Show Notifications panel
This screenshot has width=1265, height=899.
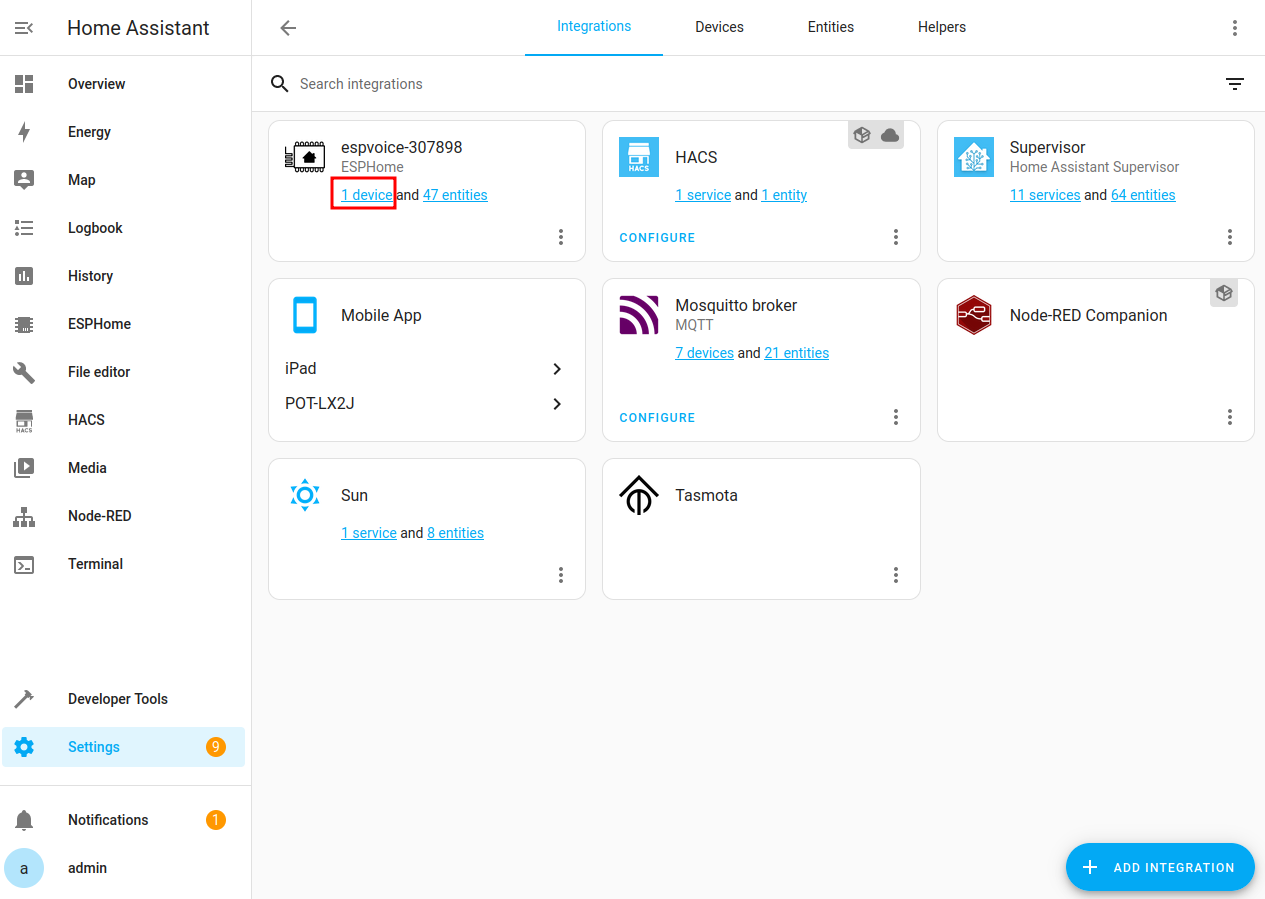[x=123, y=820]
